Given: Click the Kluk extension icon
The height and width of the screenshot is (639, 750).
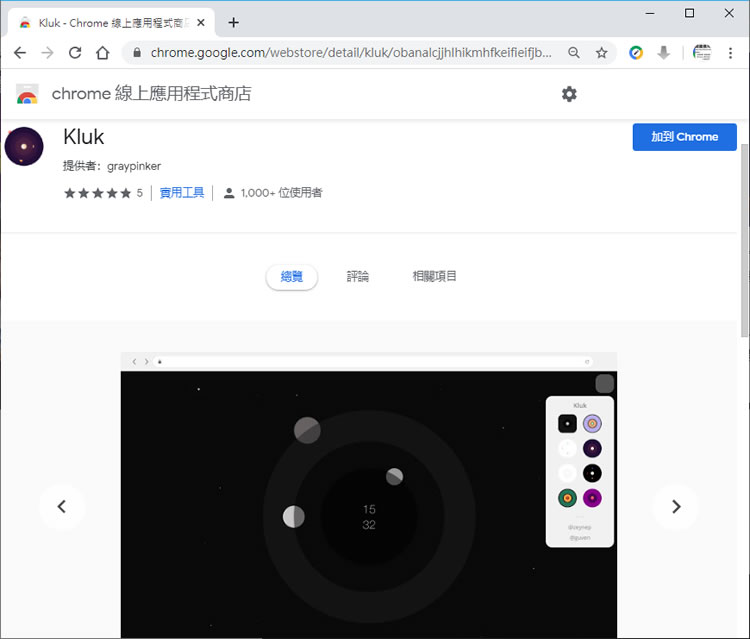Looking at the screenshot, I should pos(24,146).
